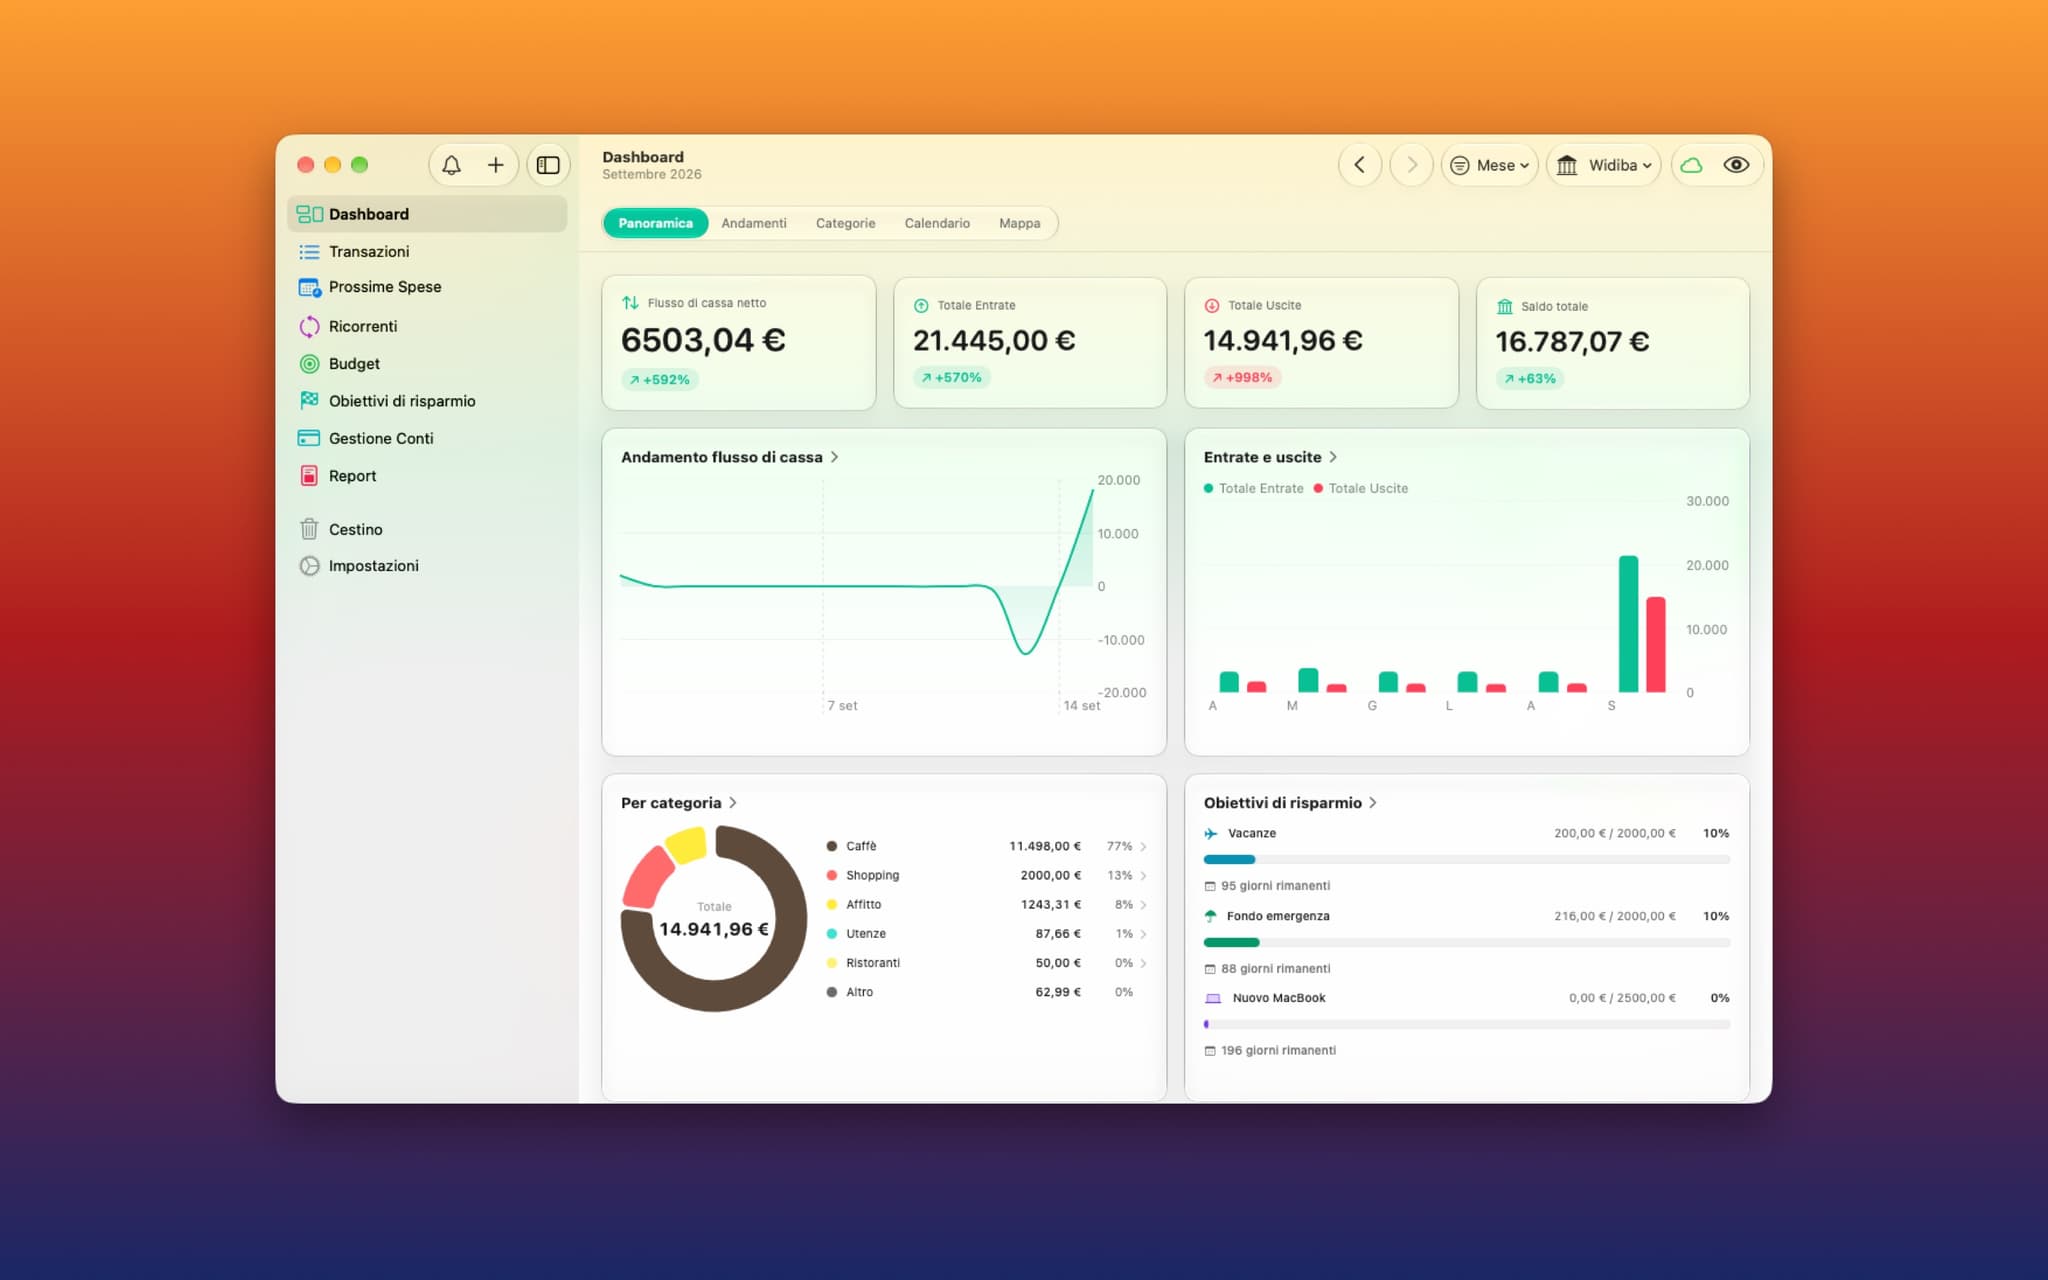Click Affitto yellow color dot
Image resolution: width=2048 pixels, height=1280 pixels.
pos(832,904)
